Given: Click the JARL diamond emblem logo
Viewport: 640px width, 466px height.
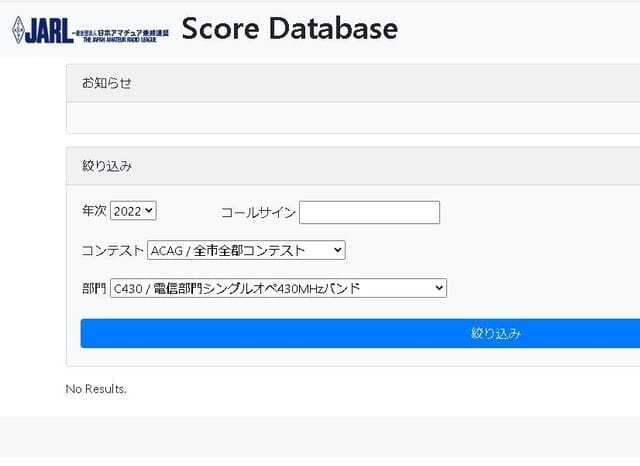Looking at the screenshot, I should [17, 31].
